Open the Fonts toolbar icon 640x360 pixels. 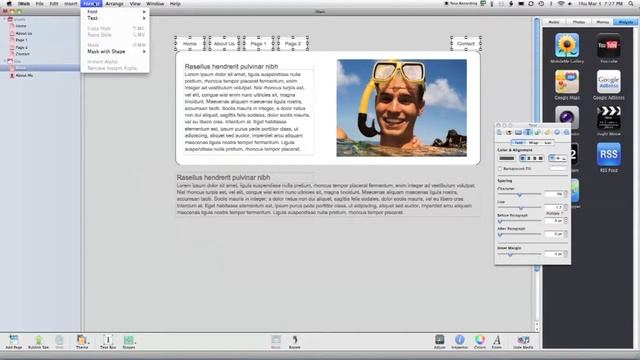click(497, 341)
